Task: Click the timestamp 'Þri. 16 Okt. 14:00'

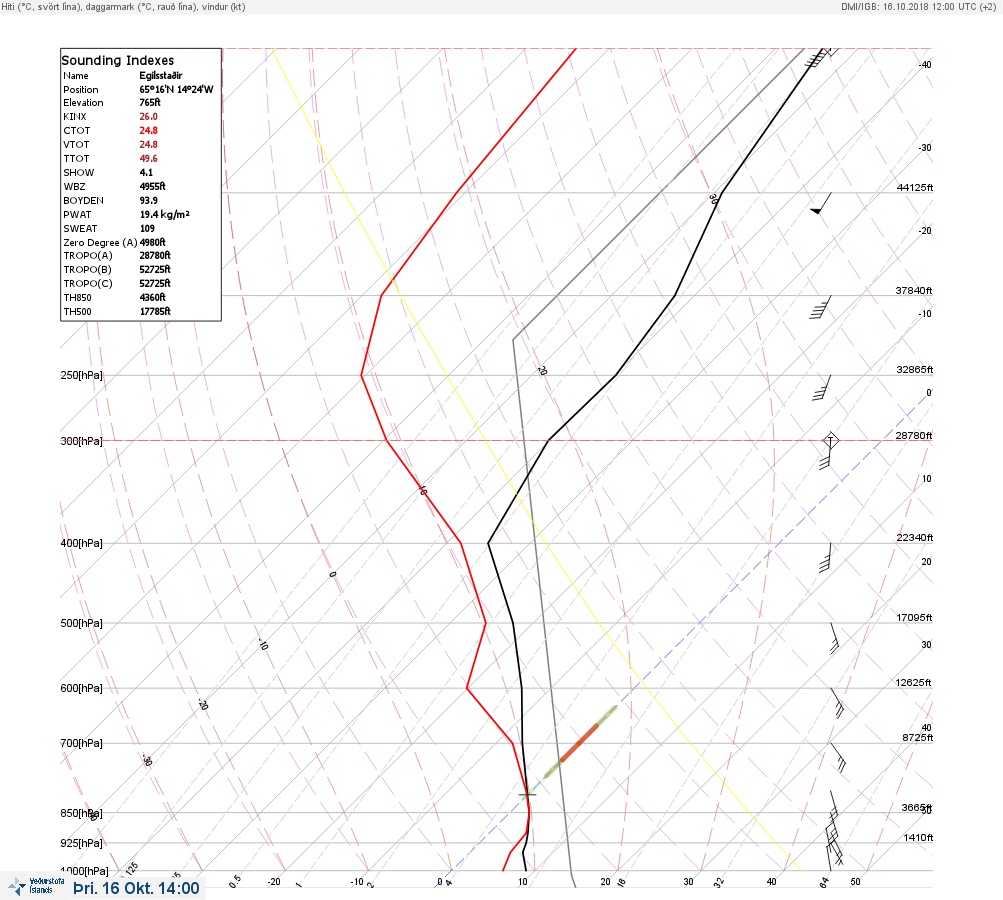Action: pyautogui.click(x=136, y=888)
